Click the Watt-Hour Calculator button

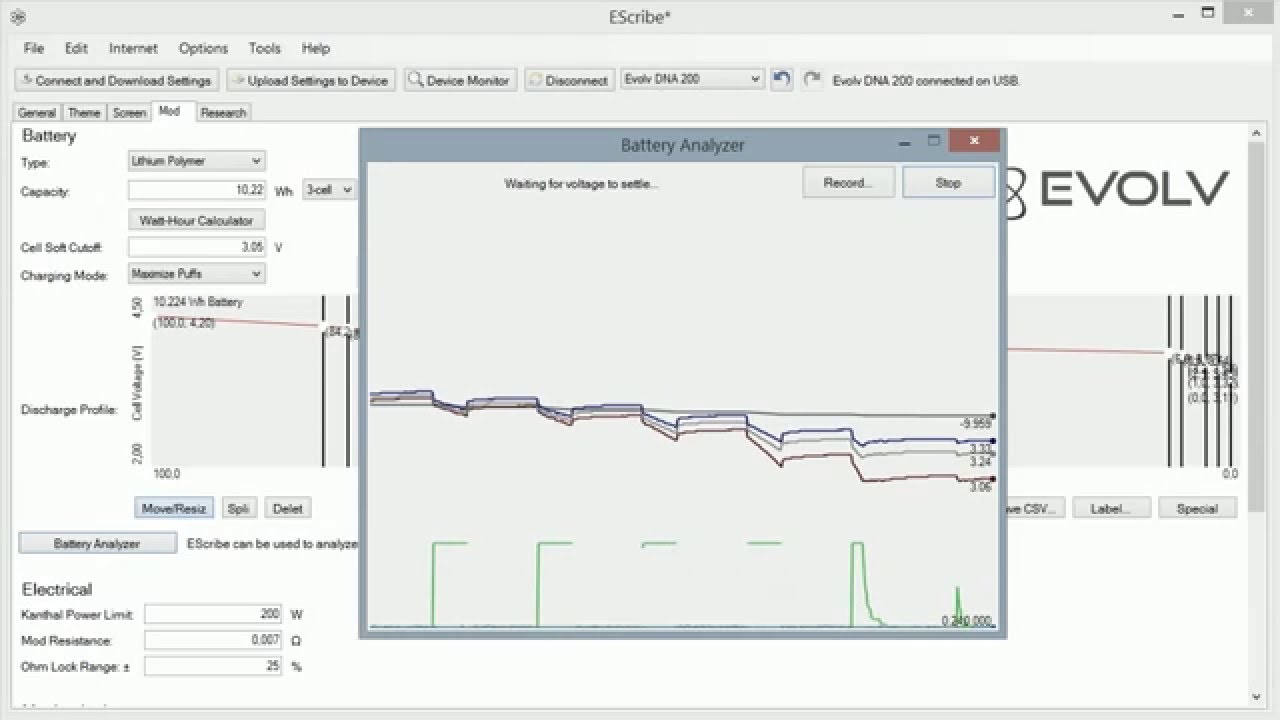196,220
